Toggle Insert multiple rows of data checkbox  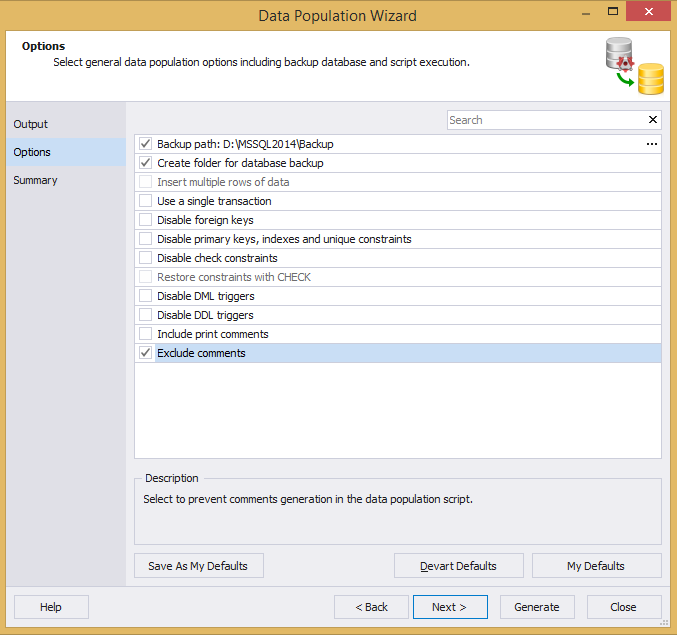[x=146, y=182]
